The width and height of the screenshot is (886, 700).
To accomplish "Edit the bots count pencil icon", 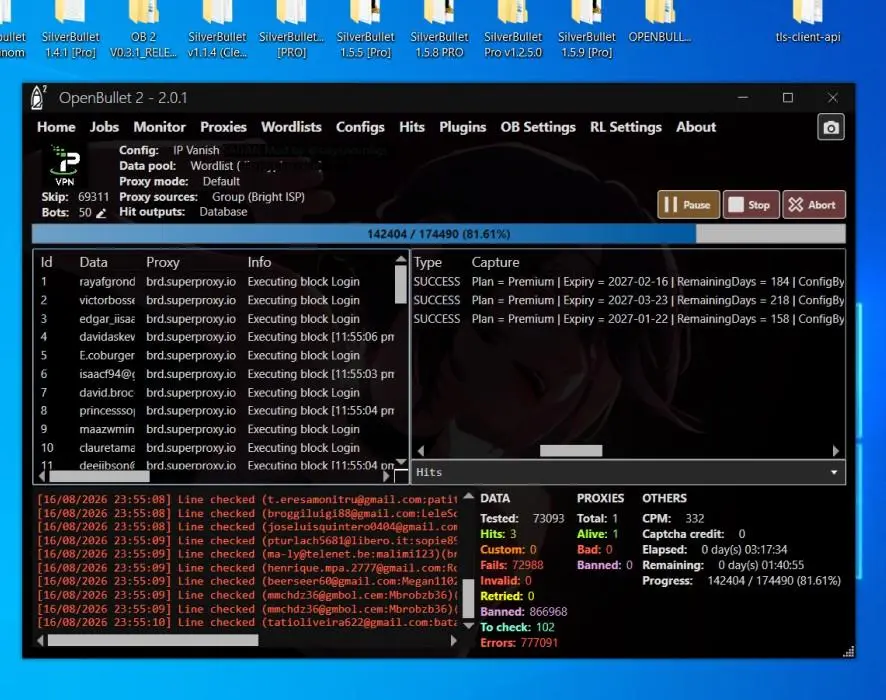I will point(101,213).
